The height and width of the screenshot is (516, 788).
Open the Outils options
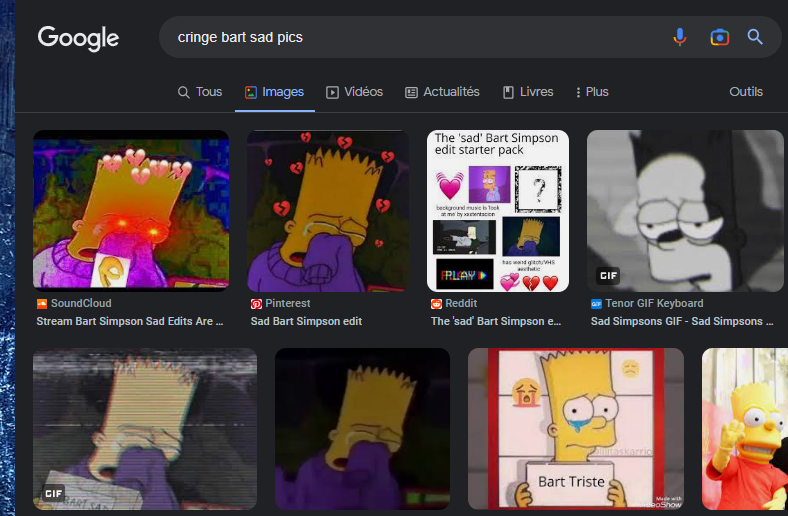click(746, 92)
